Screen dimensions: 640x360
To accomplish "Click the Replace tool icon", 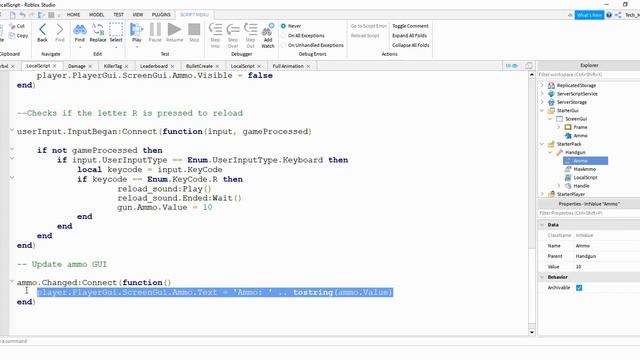I will coord(98,29).
